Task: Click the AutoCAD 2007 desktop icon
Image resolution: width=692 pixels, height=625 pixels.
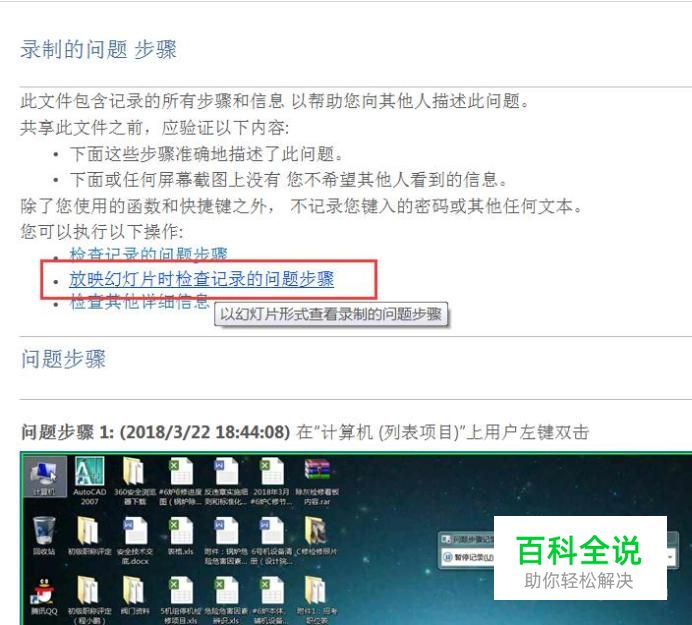Action: (x=90, y=481)
